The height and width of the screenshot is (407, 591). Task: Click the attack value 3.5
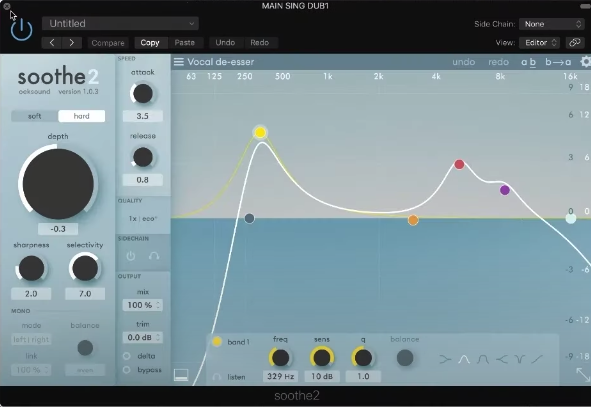point(142,116)
